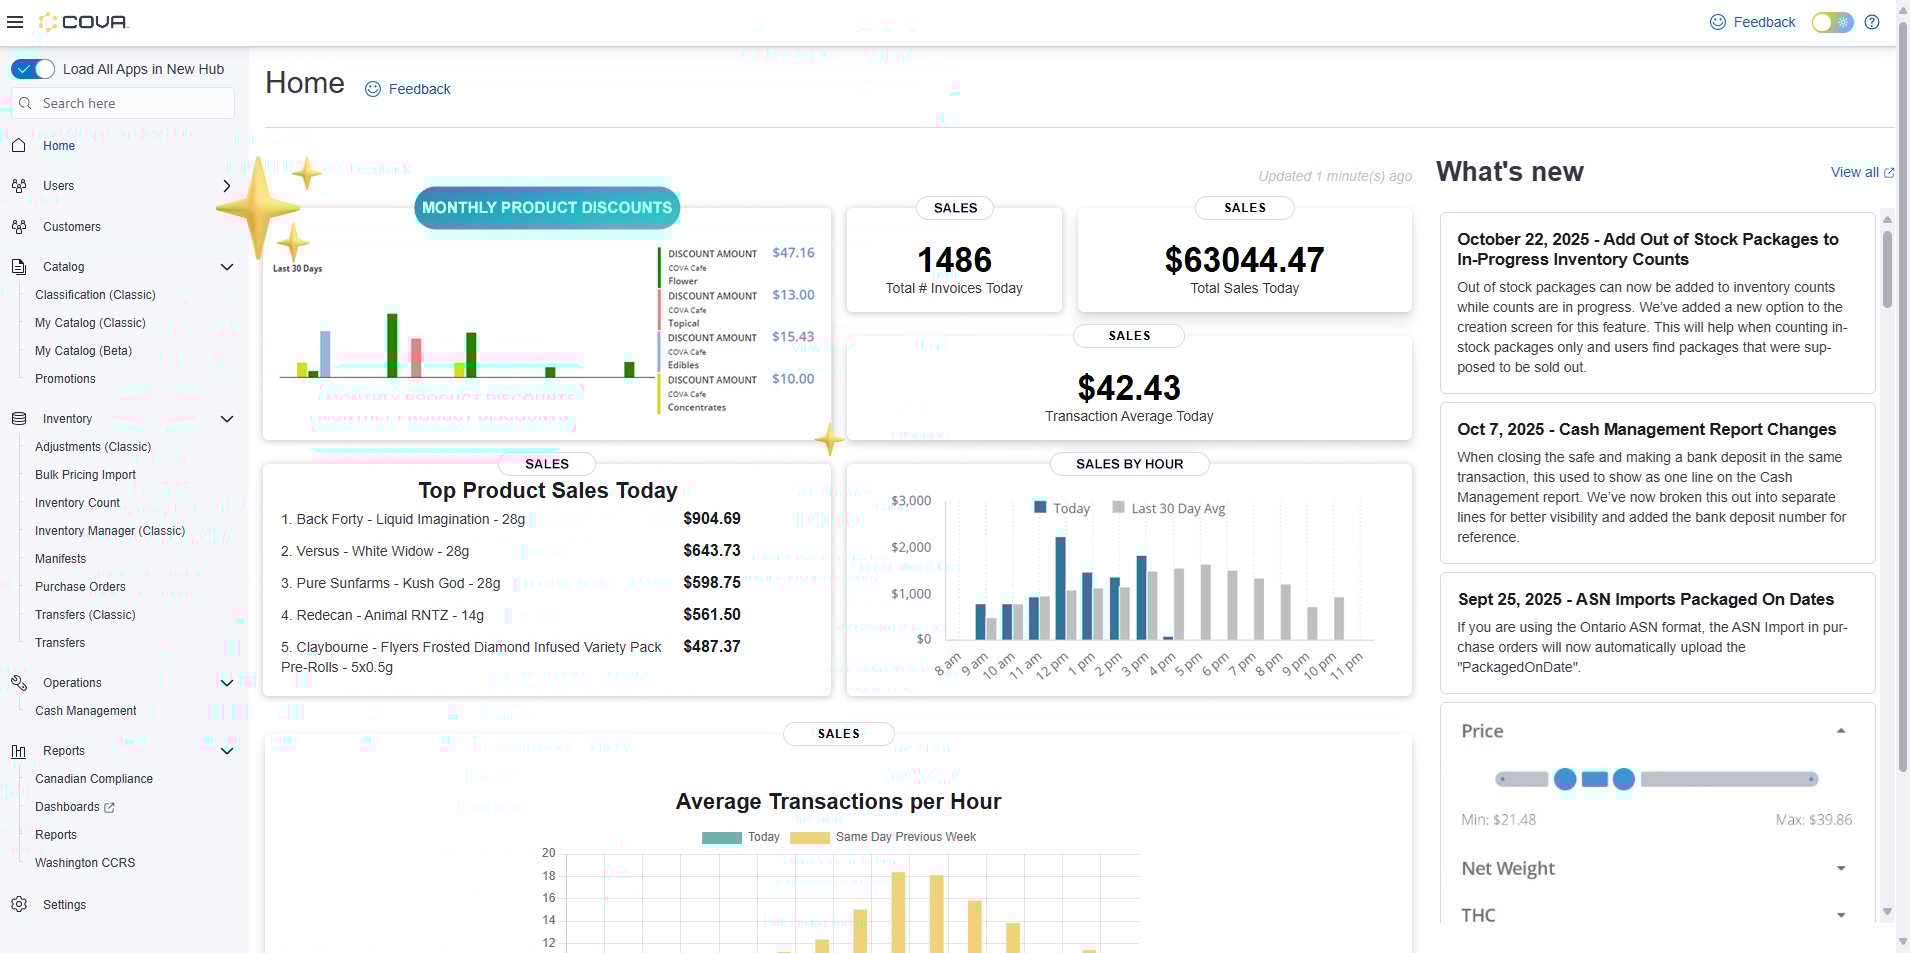The image size is (1910, 953).
Task: Click View all in What's new
Action: pyautogui.click(x=1854, y=172)
